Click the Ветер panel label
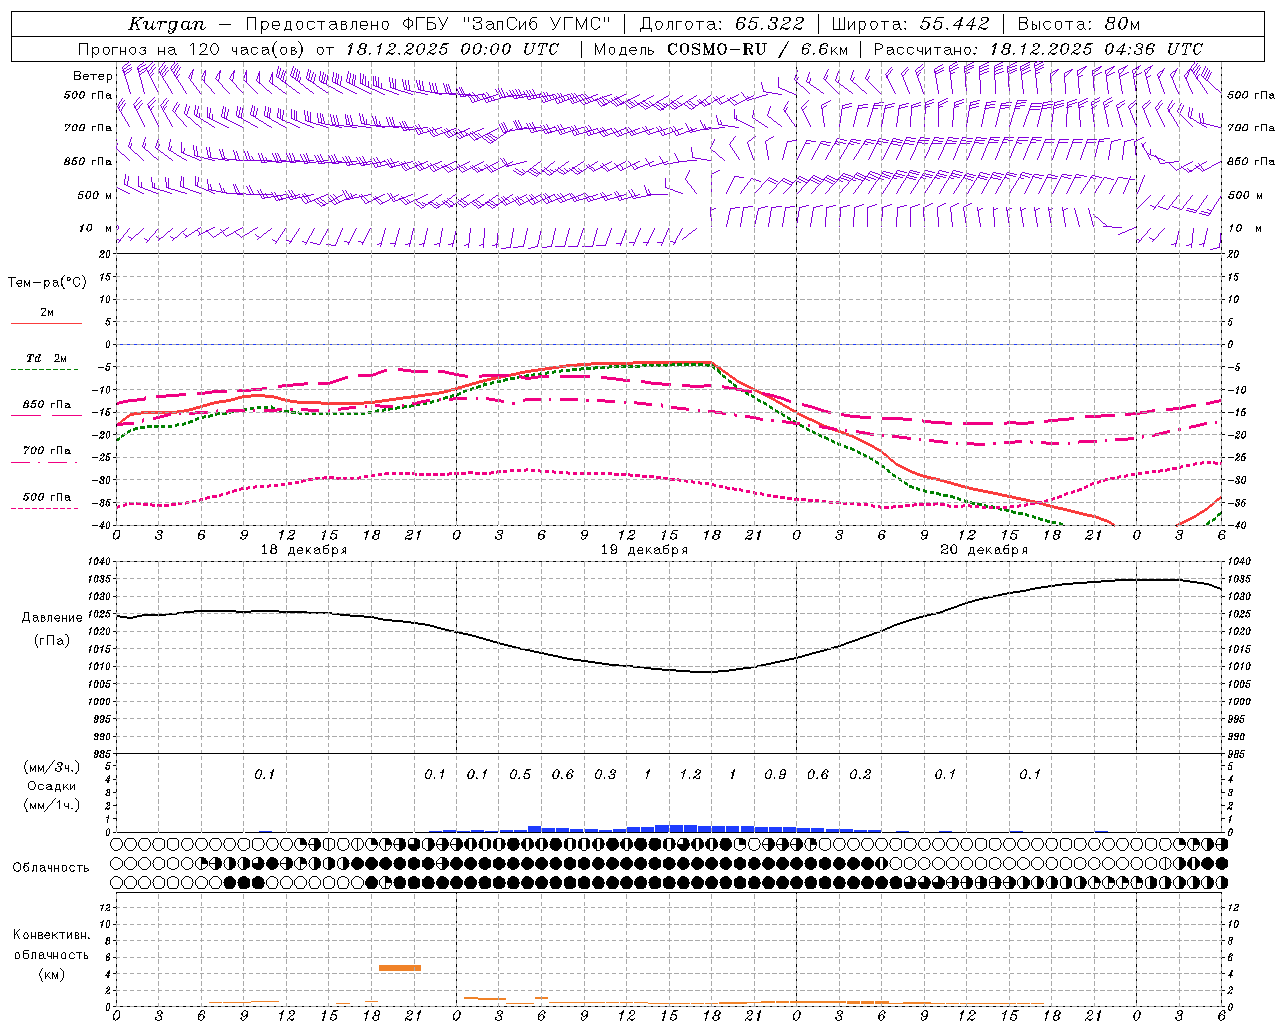Screen dimensions: 1280x1024 pos(92,76)
